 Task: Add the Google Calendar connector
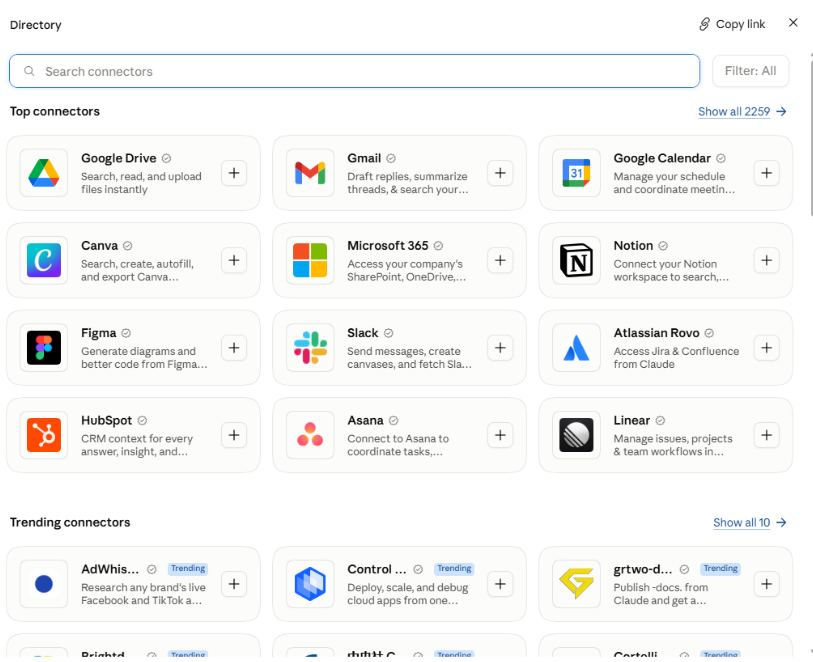click(766, 173)
